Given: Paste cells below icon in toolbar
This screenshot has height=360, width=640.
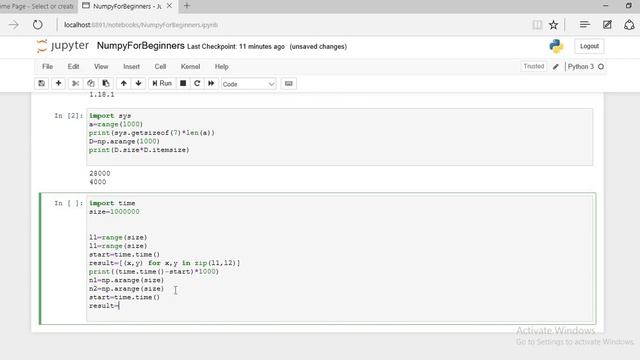Looking at the screenshot, I should [x=106, y=83].
